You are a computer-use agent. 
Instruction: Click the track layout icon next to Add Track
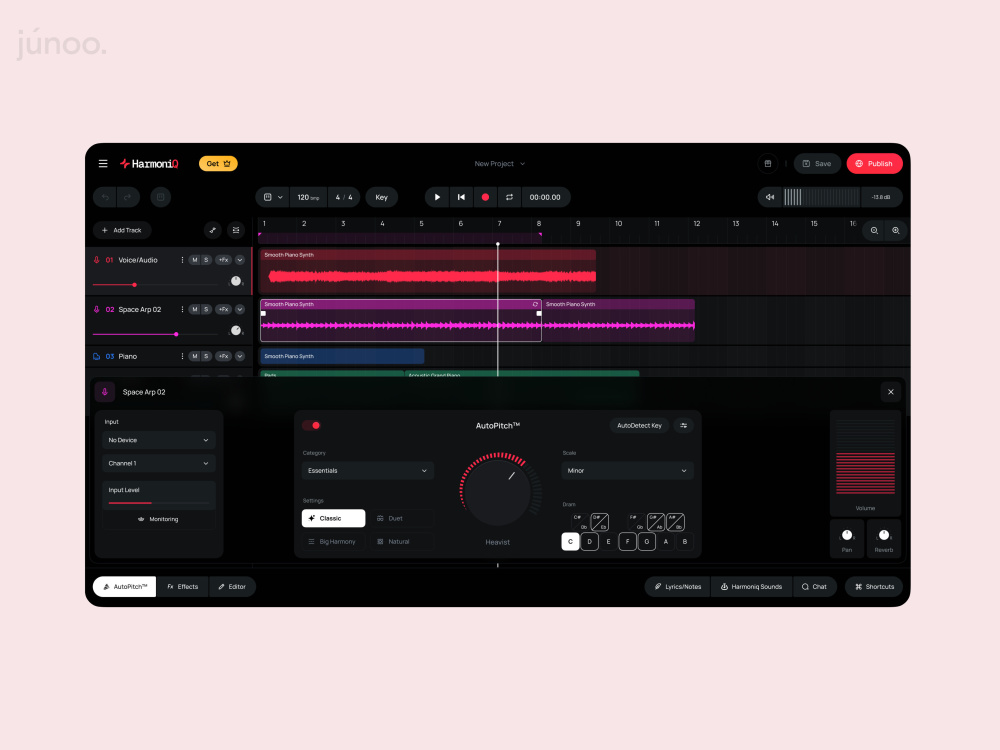[236, 230]
